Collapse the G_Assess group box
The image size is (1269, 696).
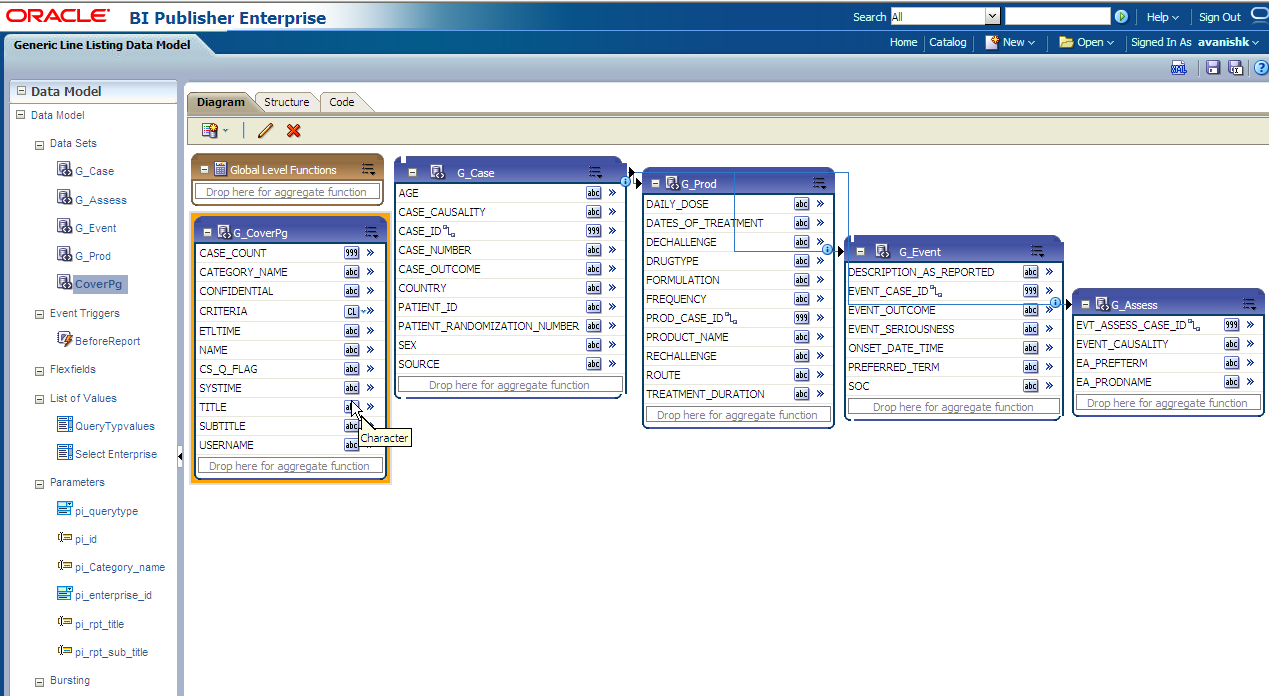[x=1085, y=304]
